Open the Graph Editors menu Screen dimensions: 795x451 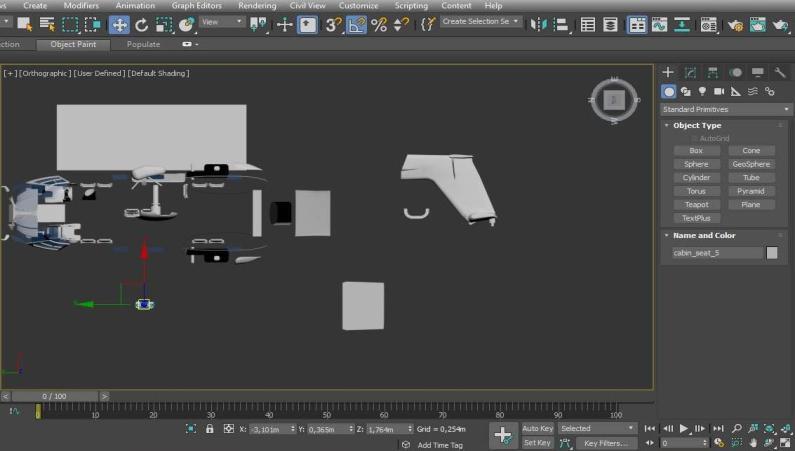click(x=197, y=6)
